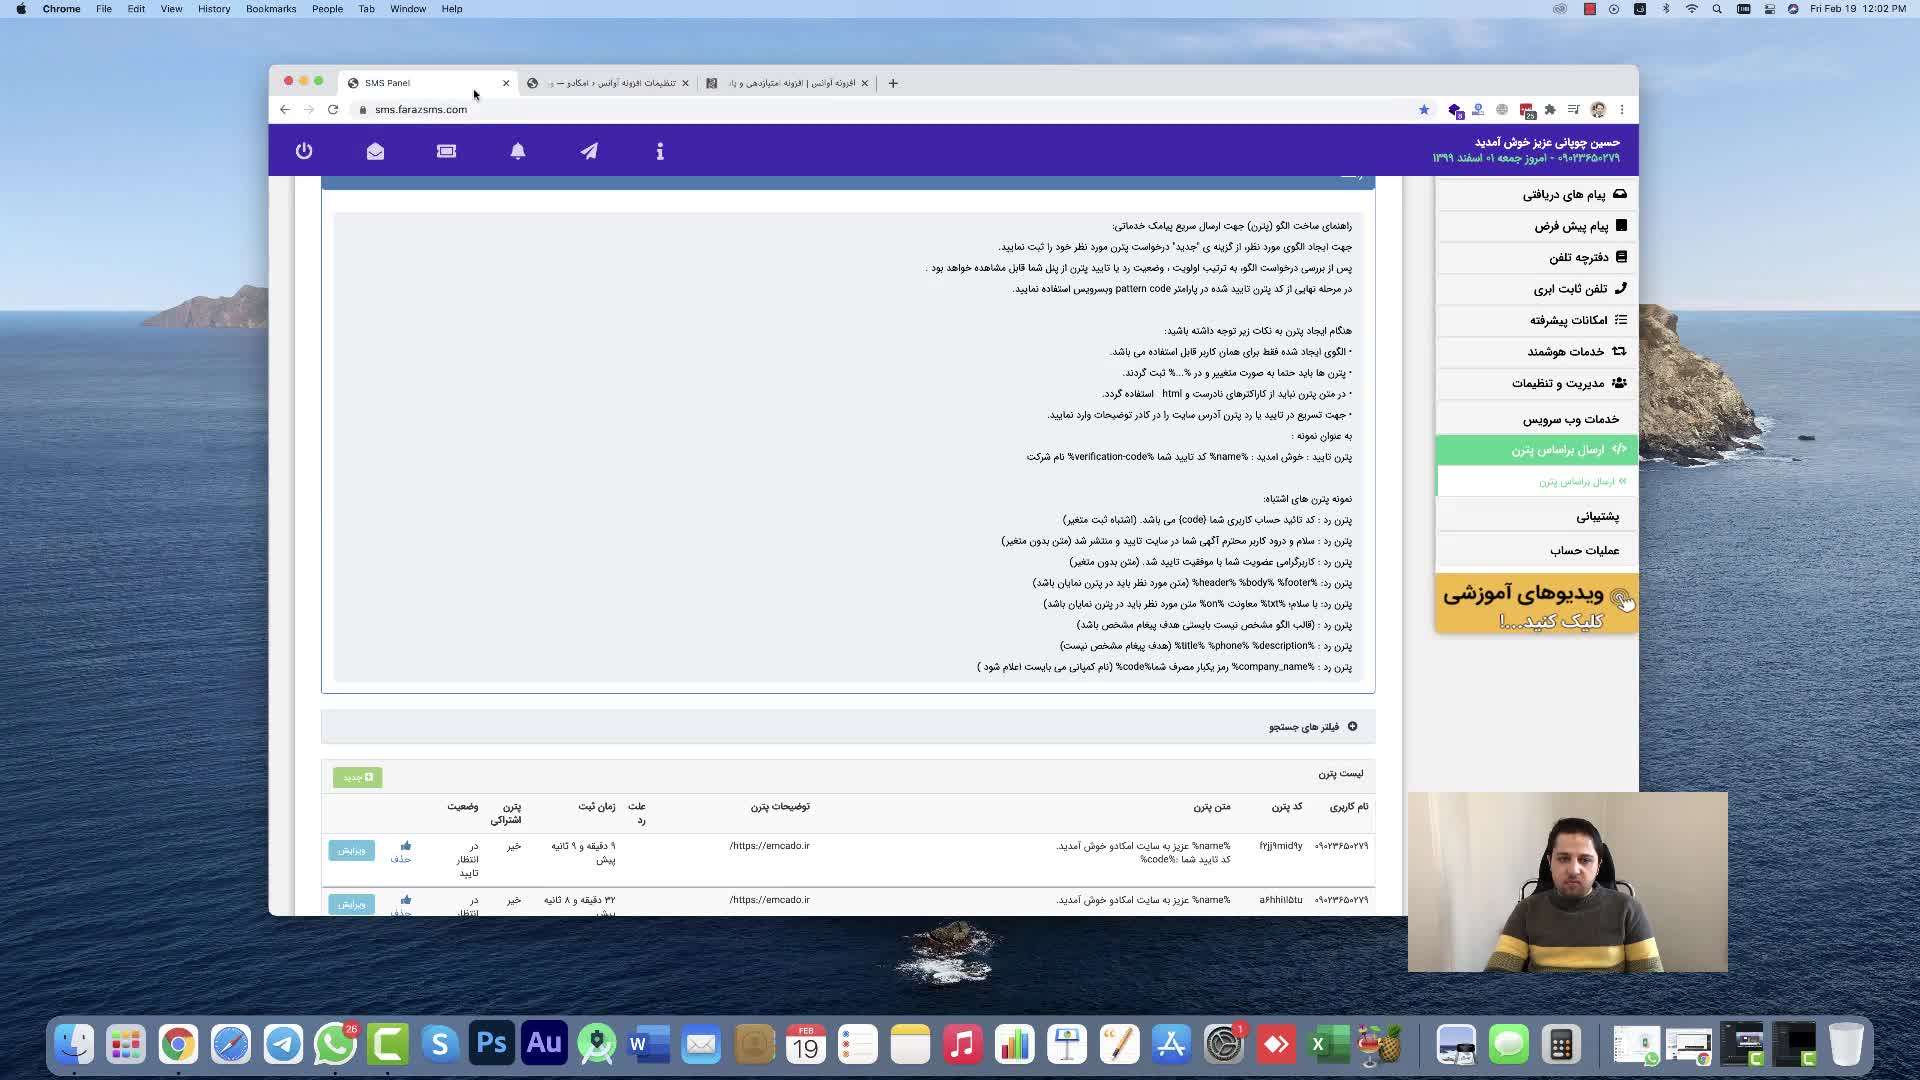
Task: Bookmark page with star icon in address bar
Action: click(x=1424, y=110)
